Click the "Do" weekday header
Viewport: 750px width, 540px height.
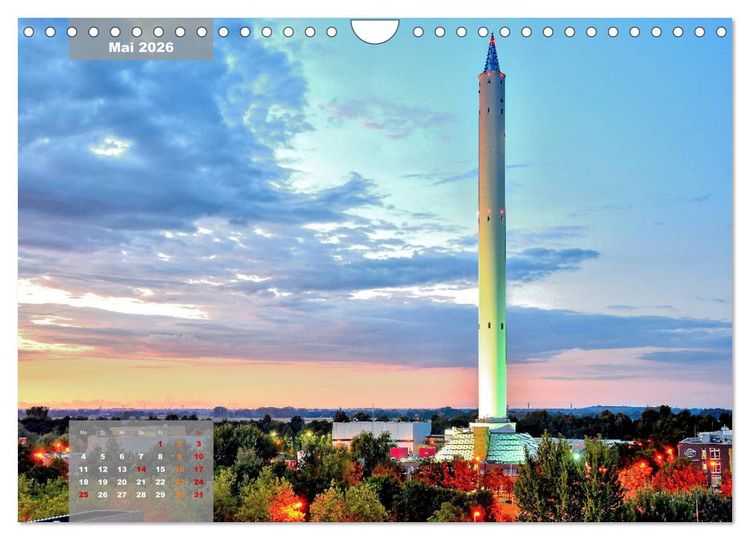141,432
